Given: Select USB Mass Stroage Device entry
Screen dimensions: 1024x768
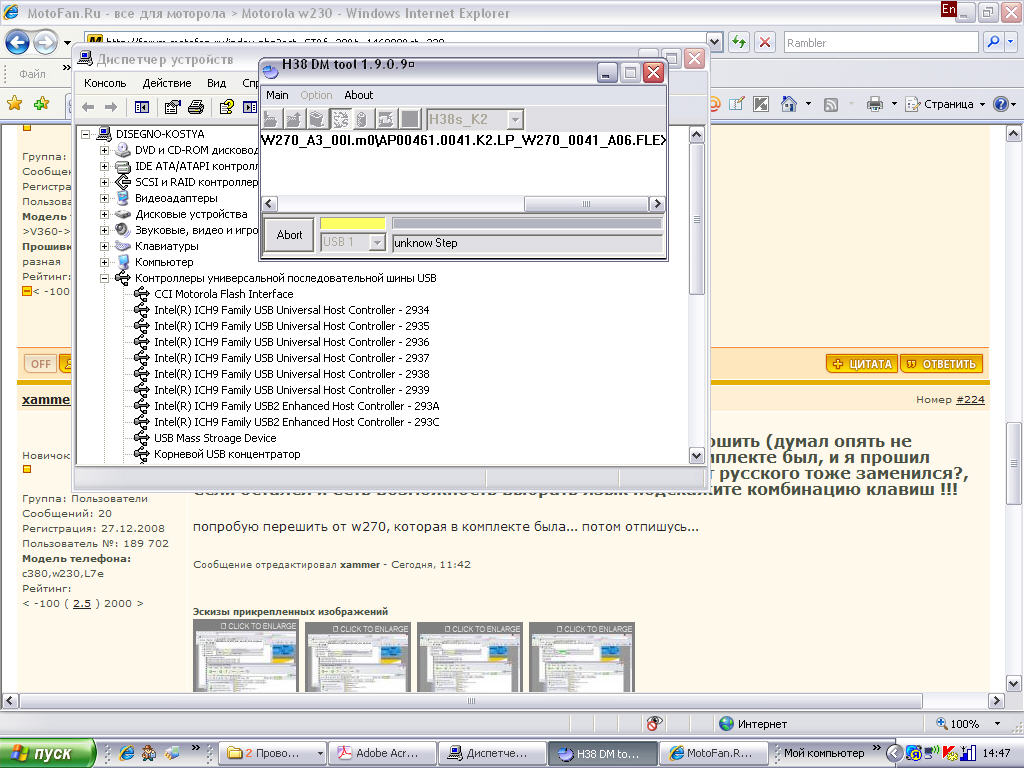Looking at the screenshot, I should pos(215,438).
